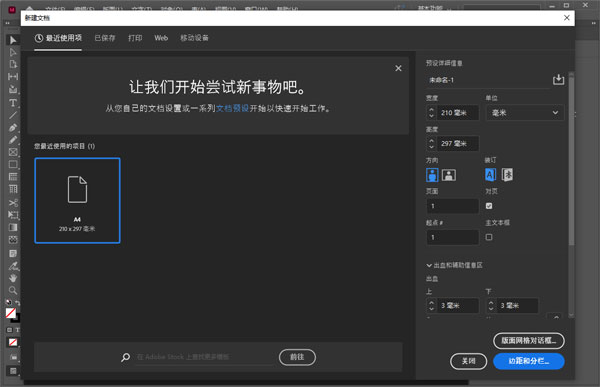Select the Pen tool
Image resolution: width=600 pixels, height=387 pixels.
point(13,127)
